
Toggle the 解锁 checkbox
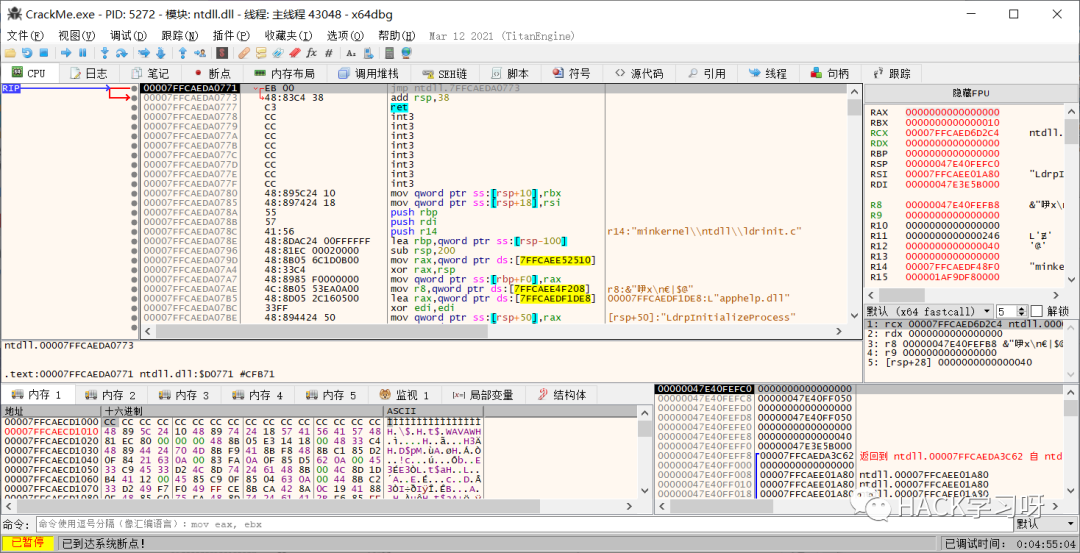[x=1036, y=311]
